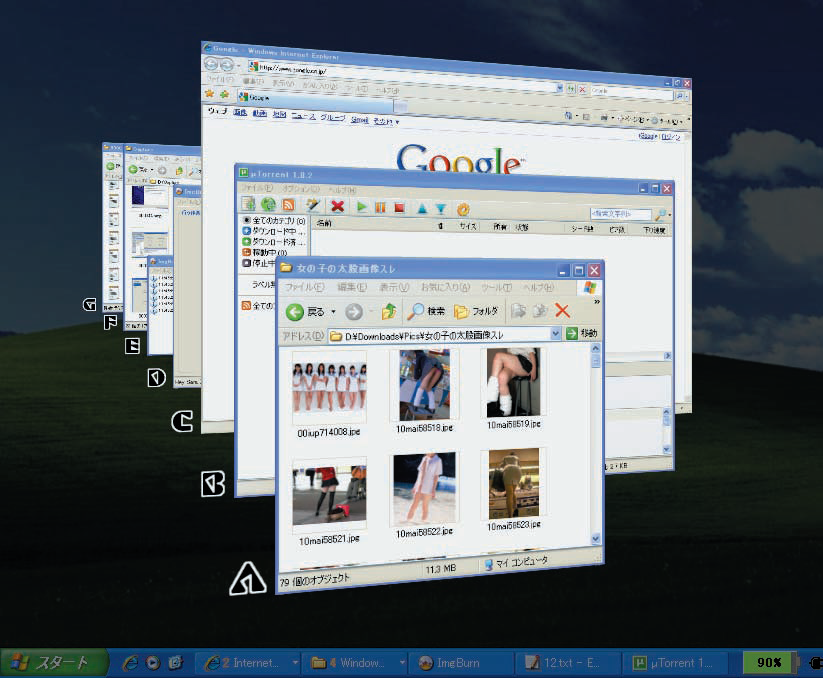Viewport: 823px width, 678px height.
Task: Select ダウンロード中 category in µTorrent sidebar
Action: coord(273,231)
